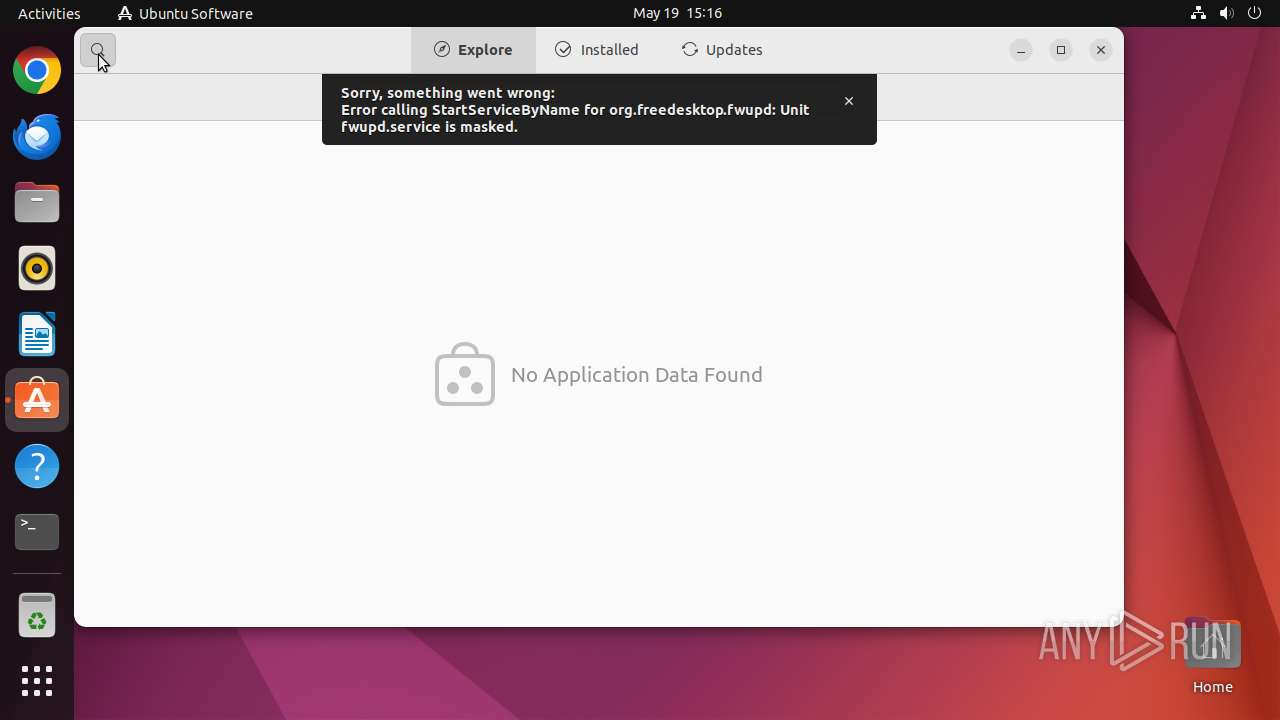The width and height of the screenshot is (1280, 720).
Task: Open the Activities overview
Action: click(49, 13)
